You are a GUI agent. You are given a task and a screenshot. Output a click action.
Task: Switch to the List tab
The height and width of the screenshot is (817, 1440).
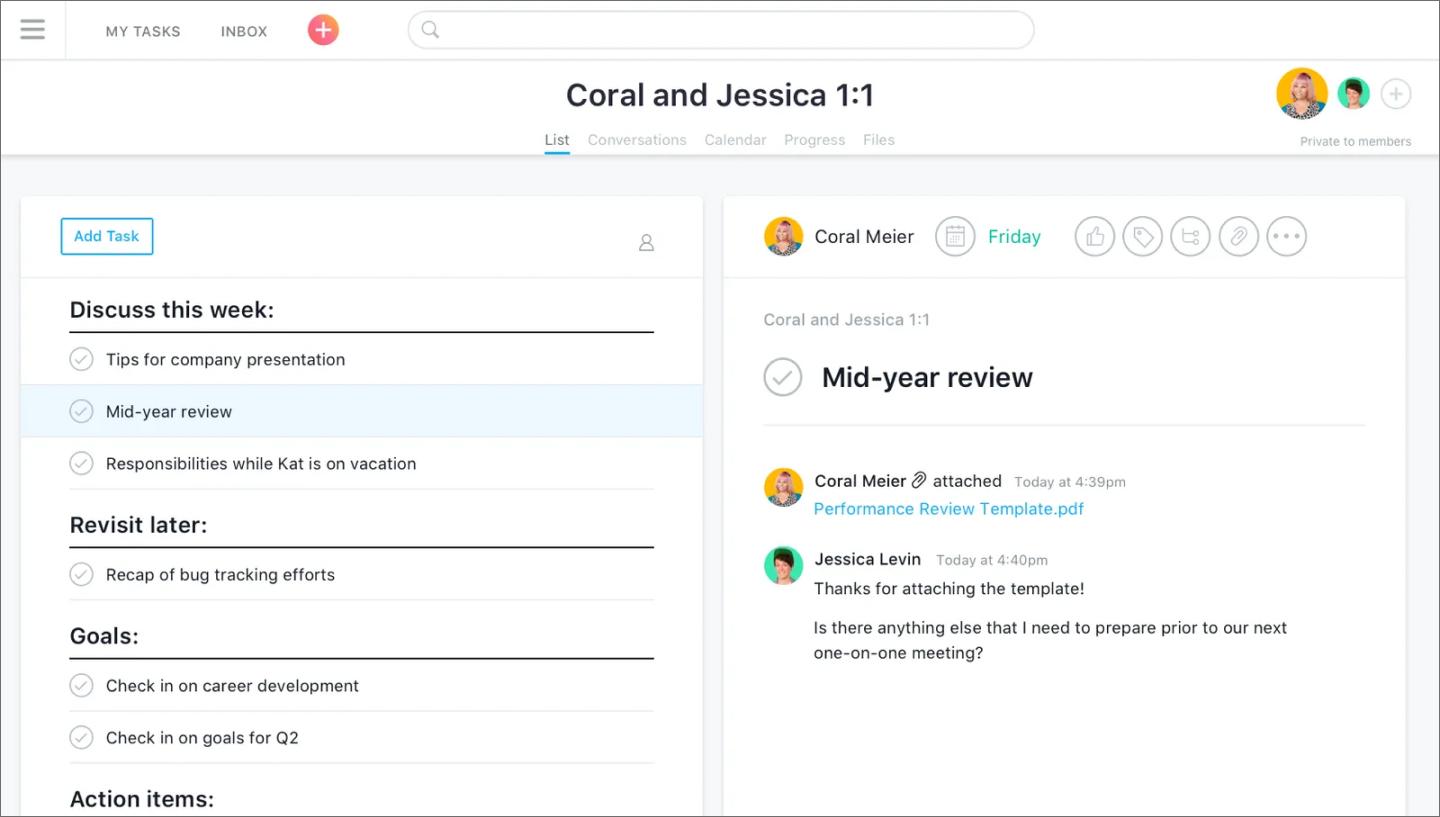click(557, 140)
